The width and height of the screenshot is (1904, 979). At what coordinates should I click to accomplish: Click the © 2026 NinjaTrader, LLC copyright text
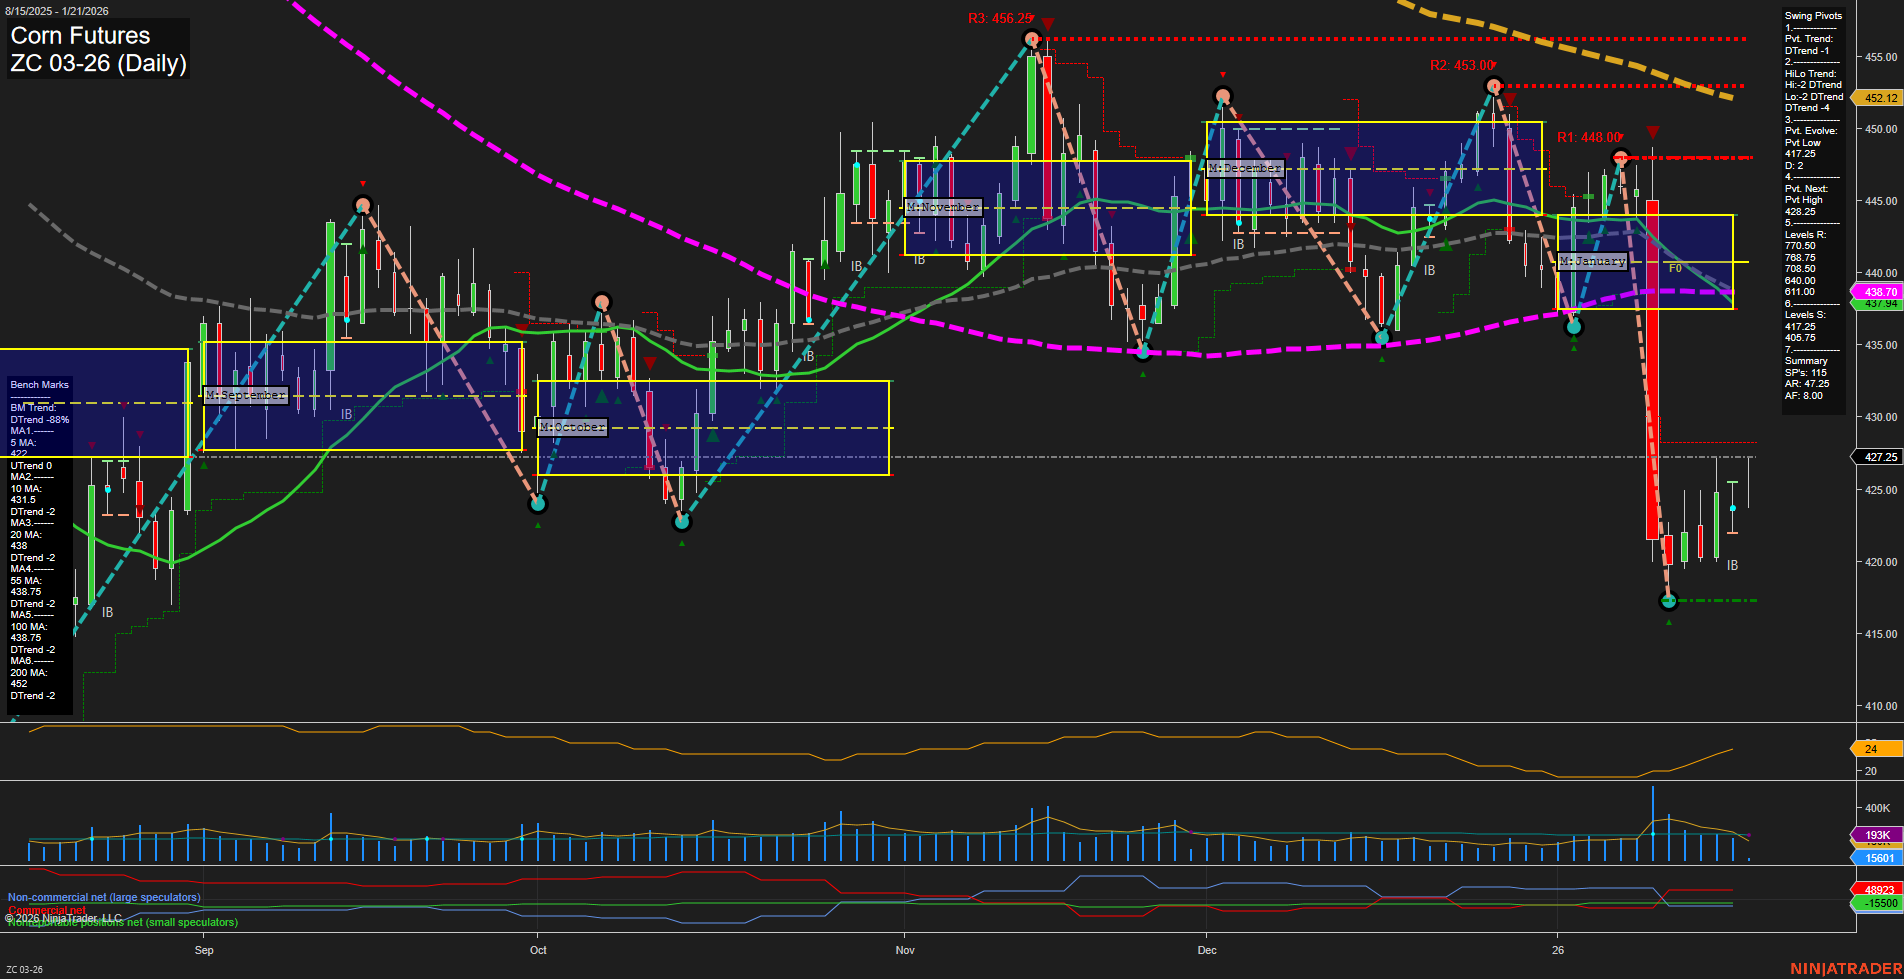tap(63, 916)
